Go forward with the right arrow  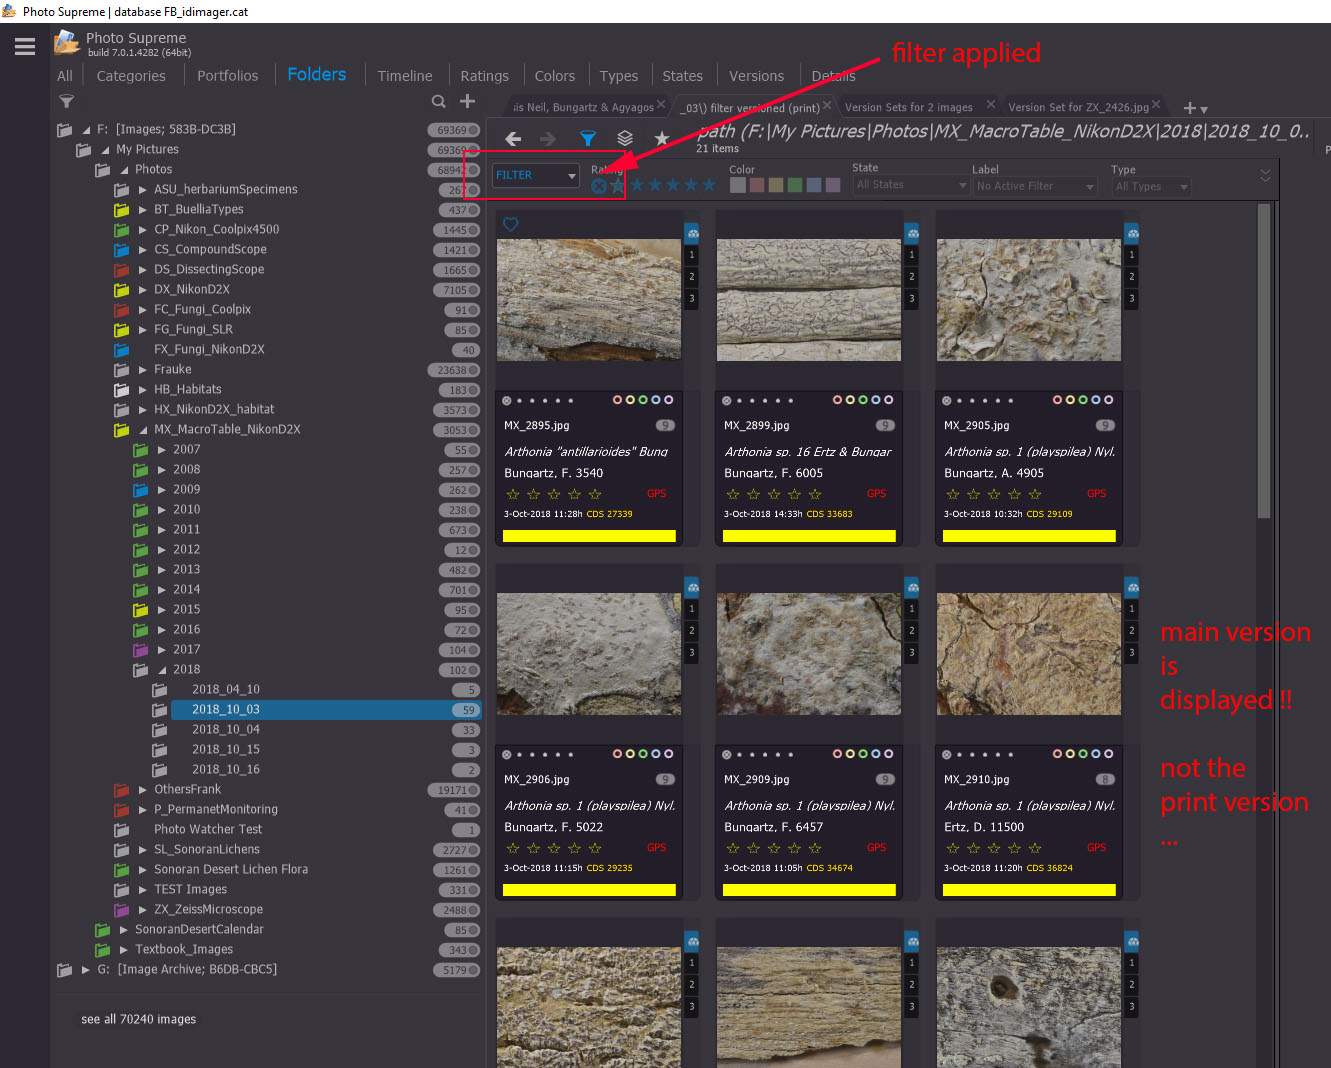pos(547,139)
